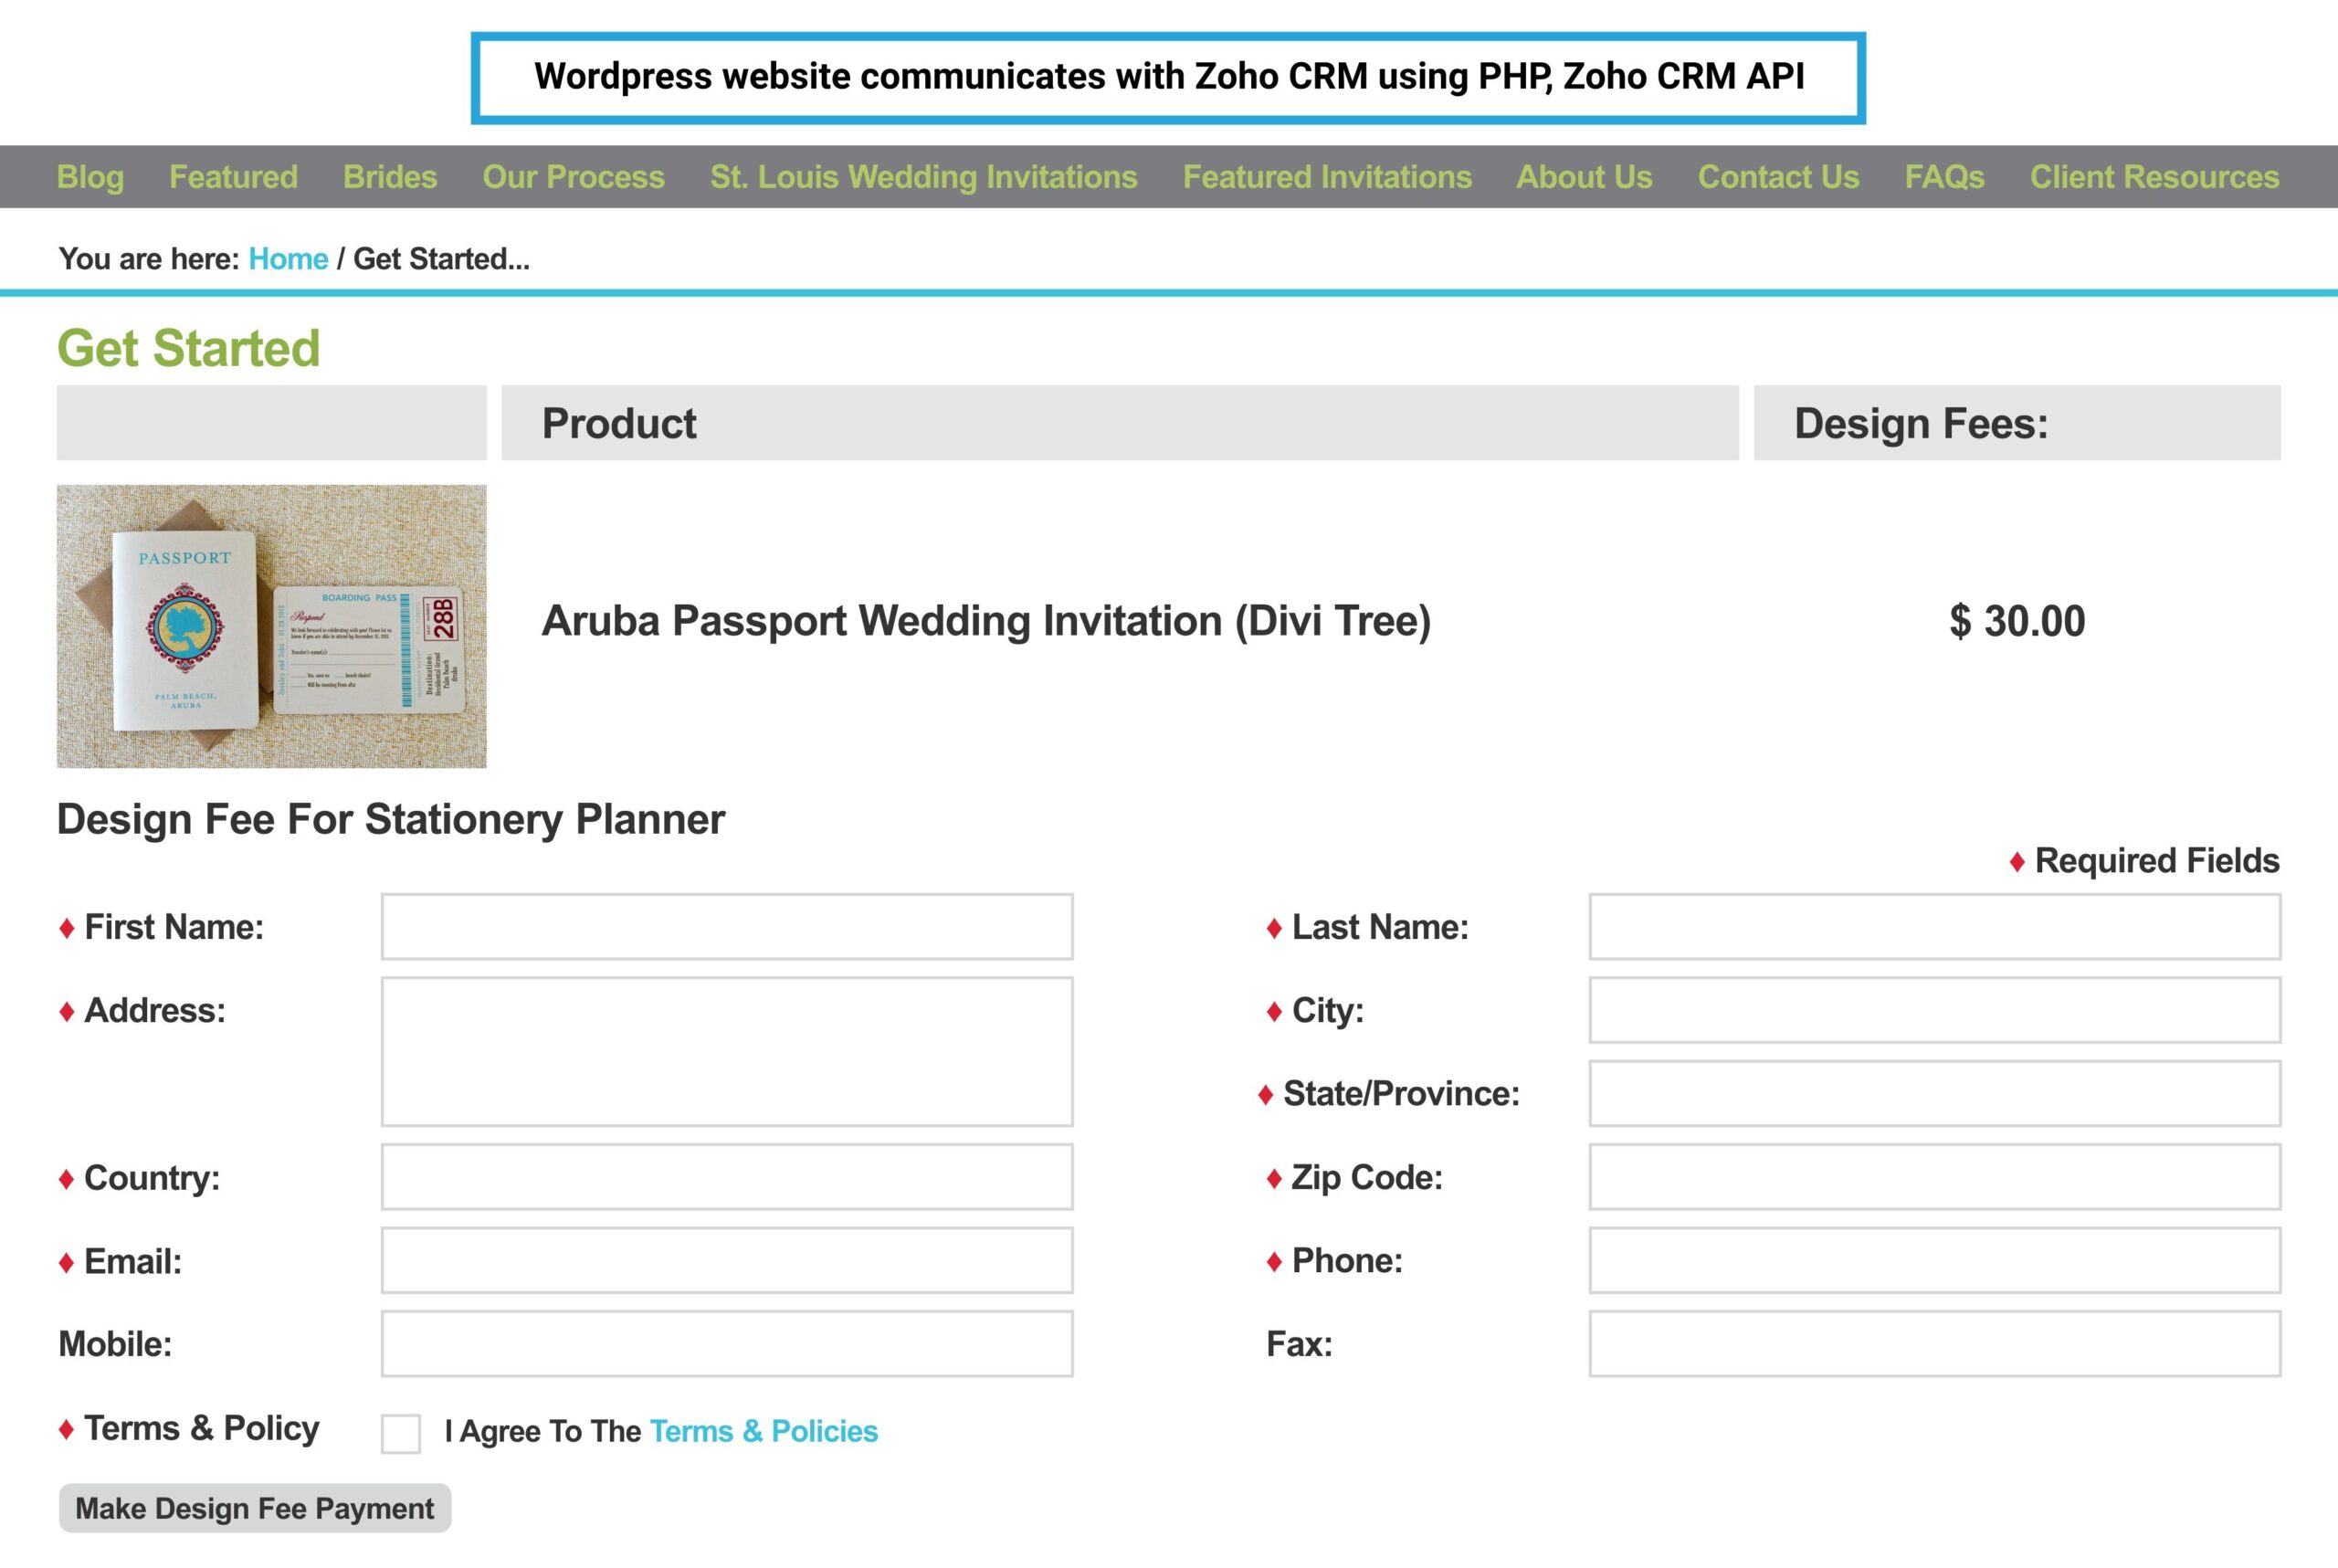The width and height of the screenshot is (2338, 1568).
Task: Open the FAQs navigation item
Action: [1944, 177]
